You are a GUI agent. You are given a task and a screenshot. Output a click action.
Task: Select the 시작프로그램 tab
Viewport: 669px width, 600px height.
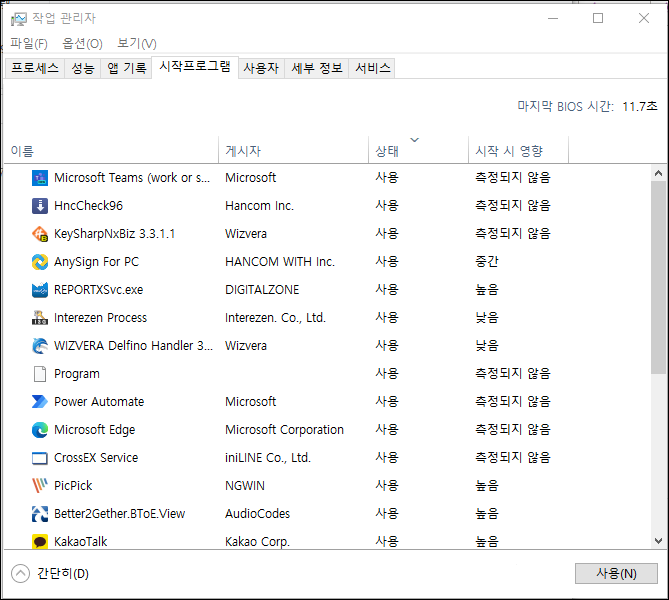pyautogui.click(x=195, y=67)
